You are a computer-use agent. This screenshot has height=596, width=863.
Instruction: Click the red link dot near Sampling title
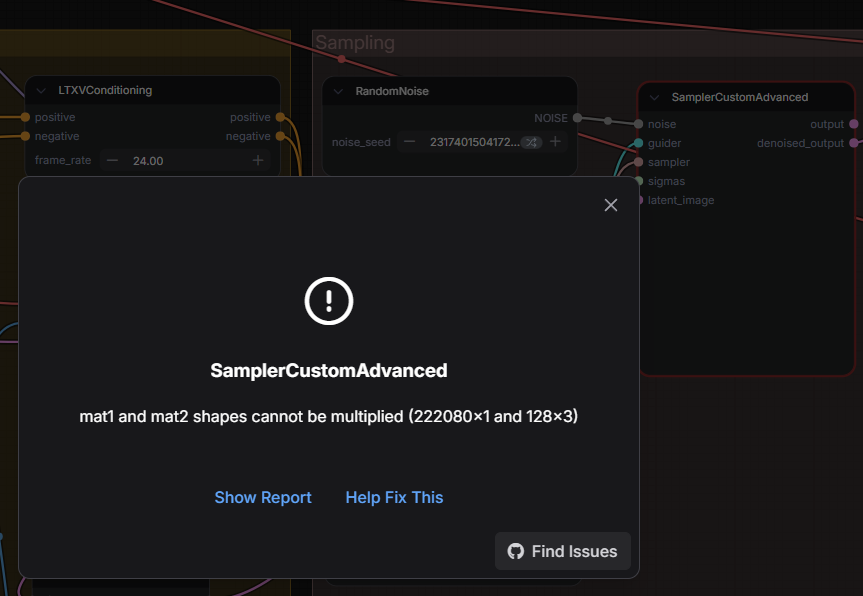click(x=342, y=59)
